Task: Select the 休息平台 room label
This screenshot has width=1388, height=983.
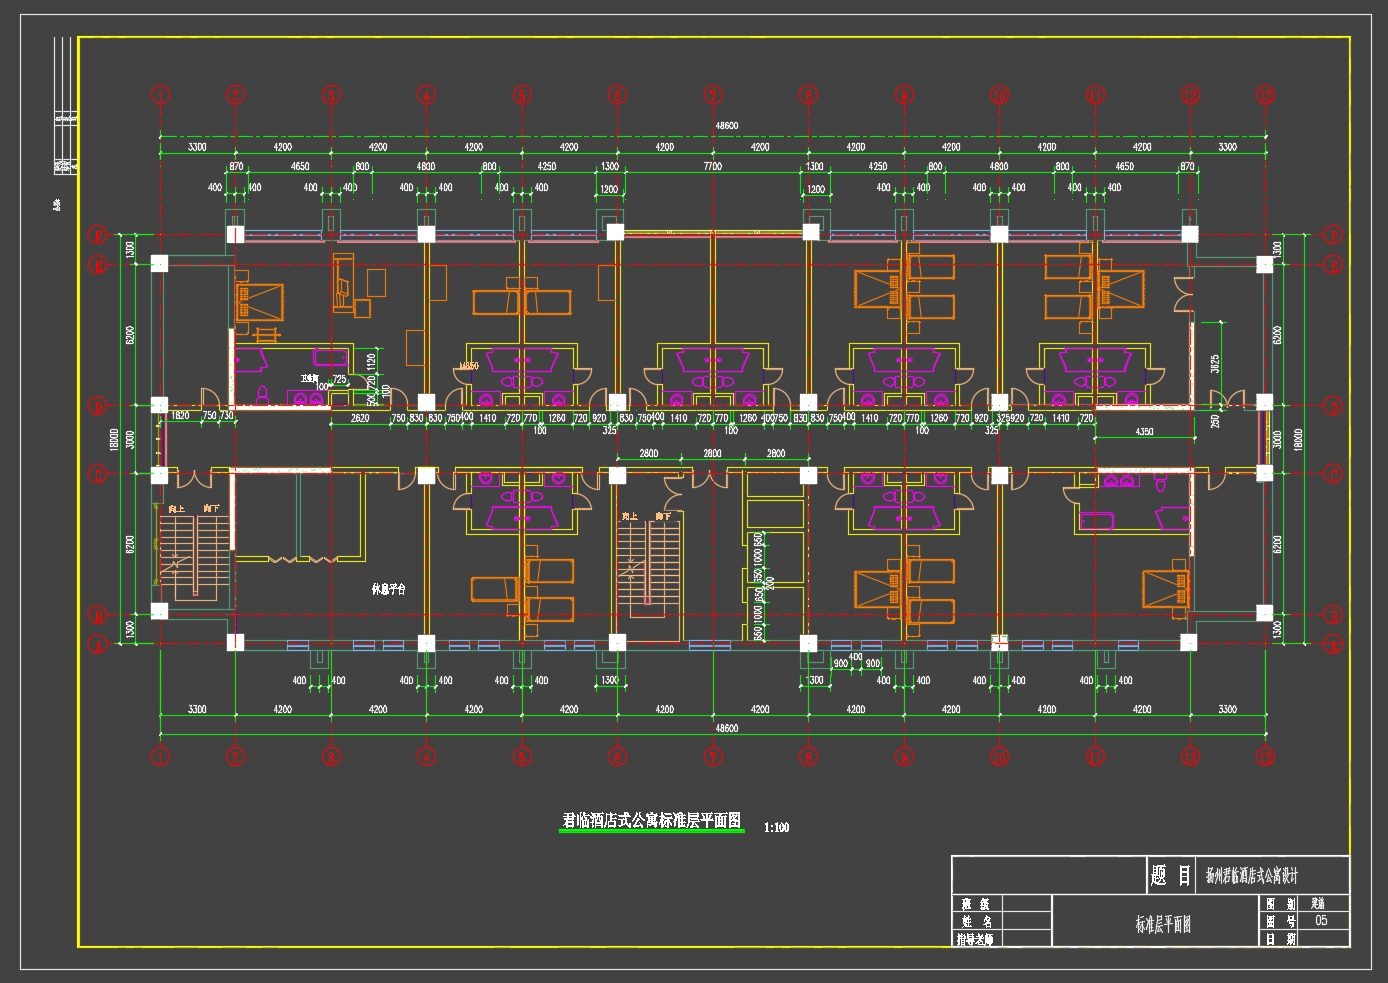Action: pyautogui.click(x=389, y=589)
